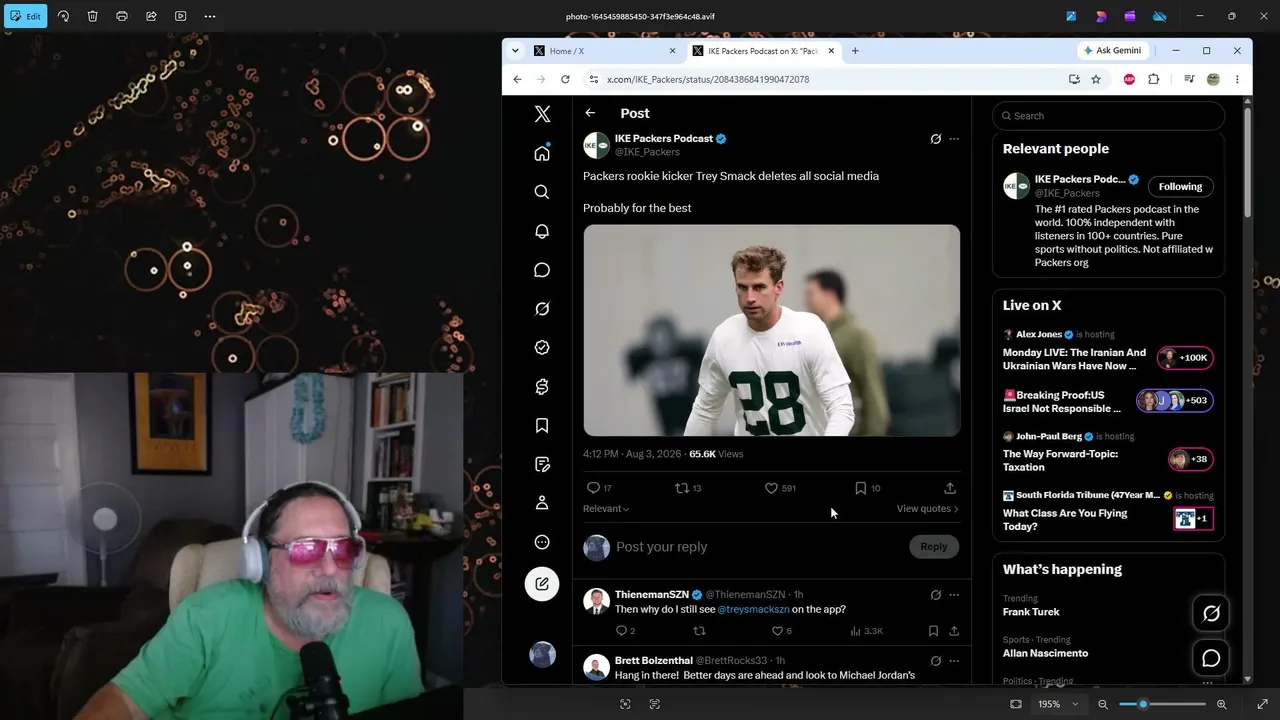Open the Chrome extensions puzzle icon
This screenshot has width=1280, height=720.
click(1153, 79)
